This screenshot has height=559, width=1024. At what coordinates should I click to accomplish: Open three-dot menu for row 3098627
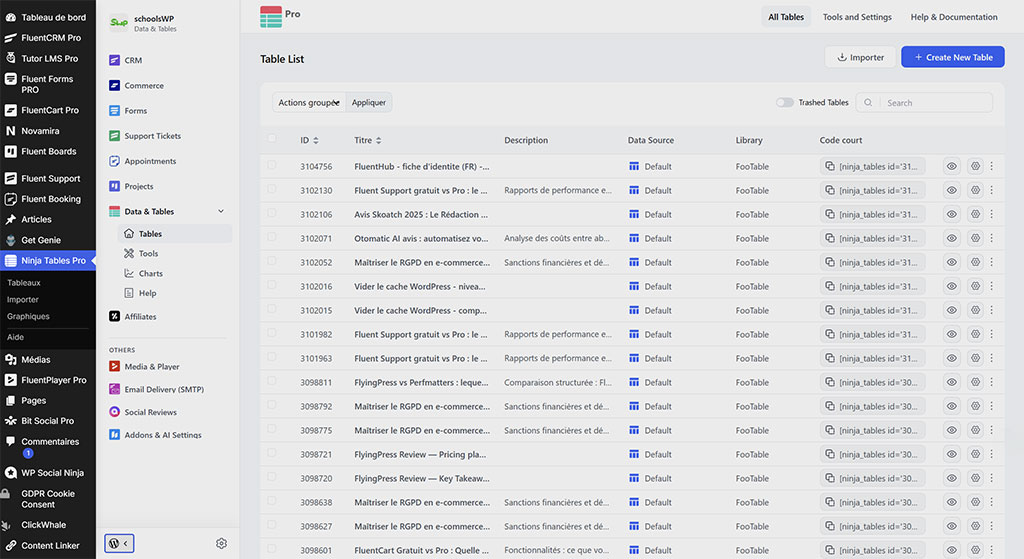coord(991,526)
